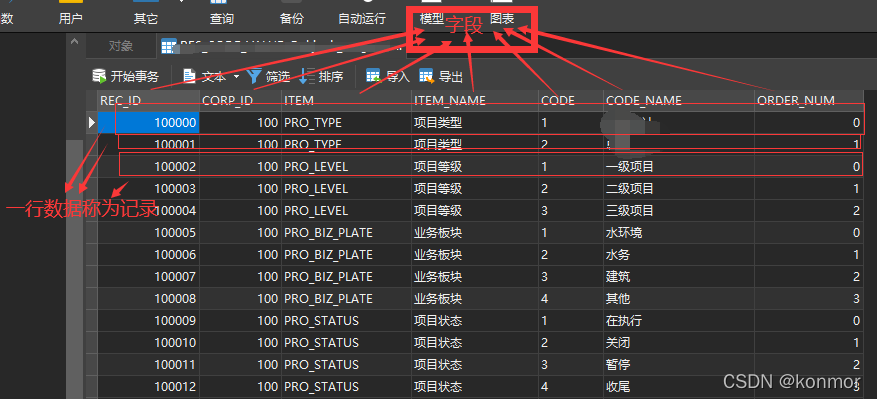This screenshot has height=399, width=877.
Task: Select the 100008 REC_ID cell
Action: point(148,299)
